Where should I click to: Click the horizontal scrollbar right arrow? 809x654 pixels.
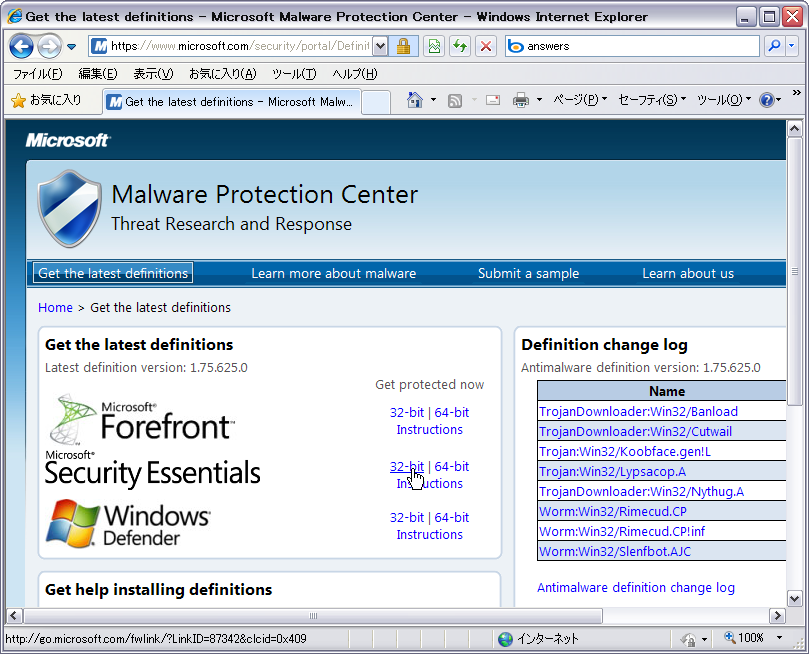(777, 616)
